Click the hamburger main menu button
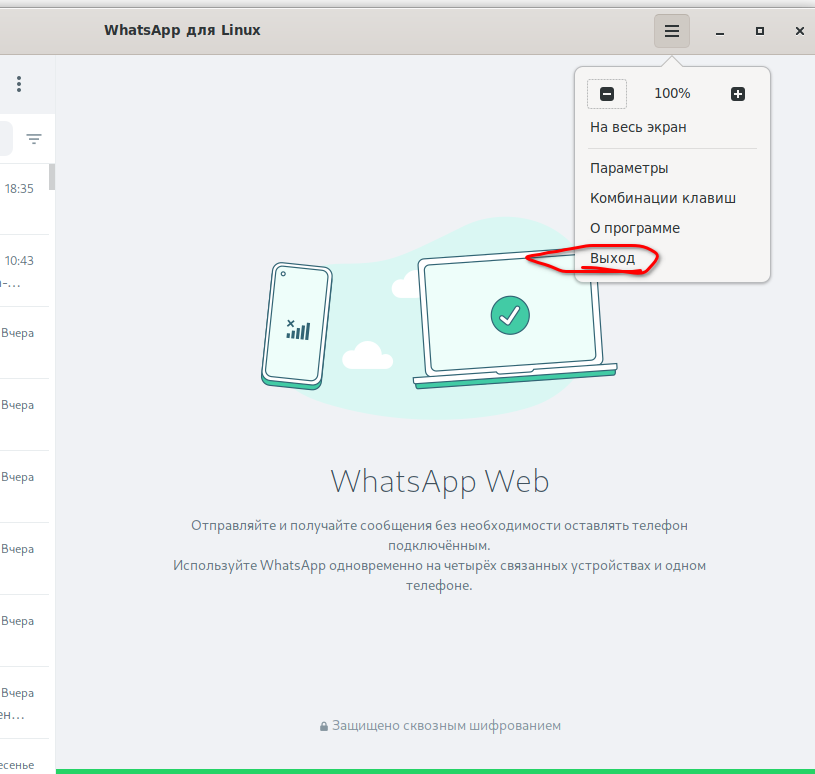The image size is (815, 774). tap(672, 31)
